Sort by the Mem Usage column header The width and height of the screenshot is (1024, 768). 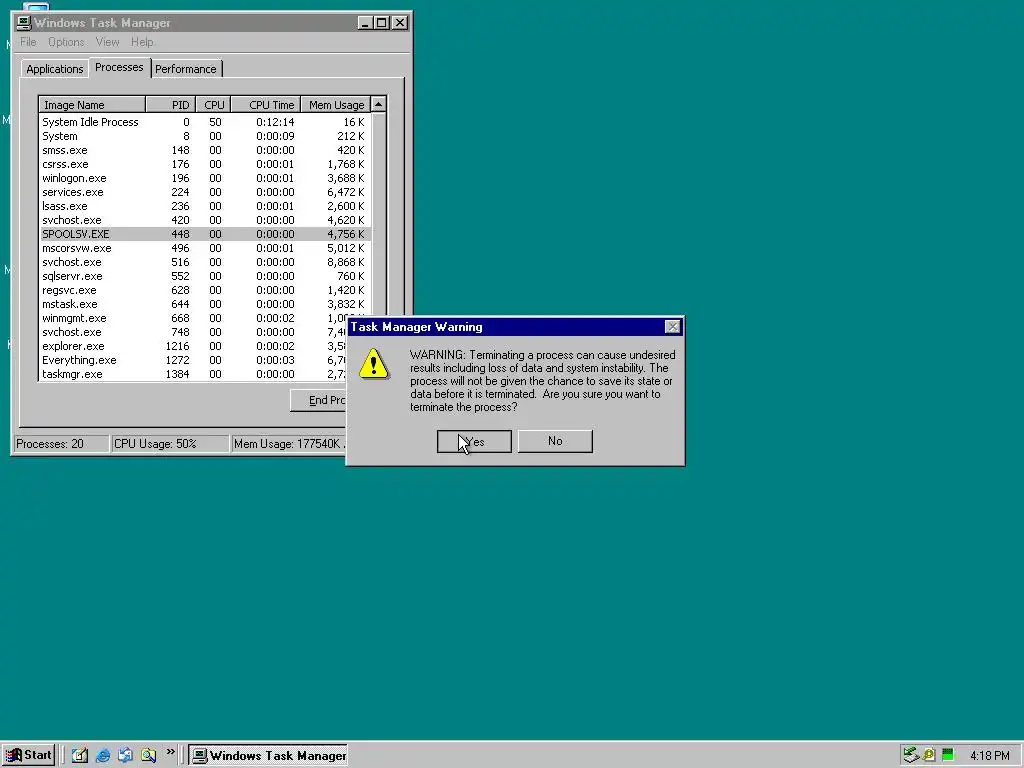tap(336, 104)
